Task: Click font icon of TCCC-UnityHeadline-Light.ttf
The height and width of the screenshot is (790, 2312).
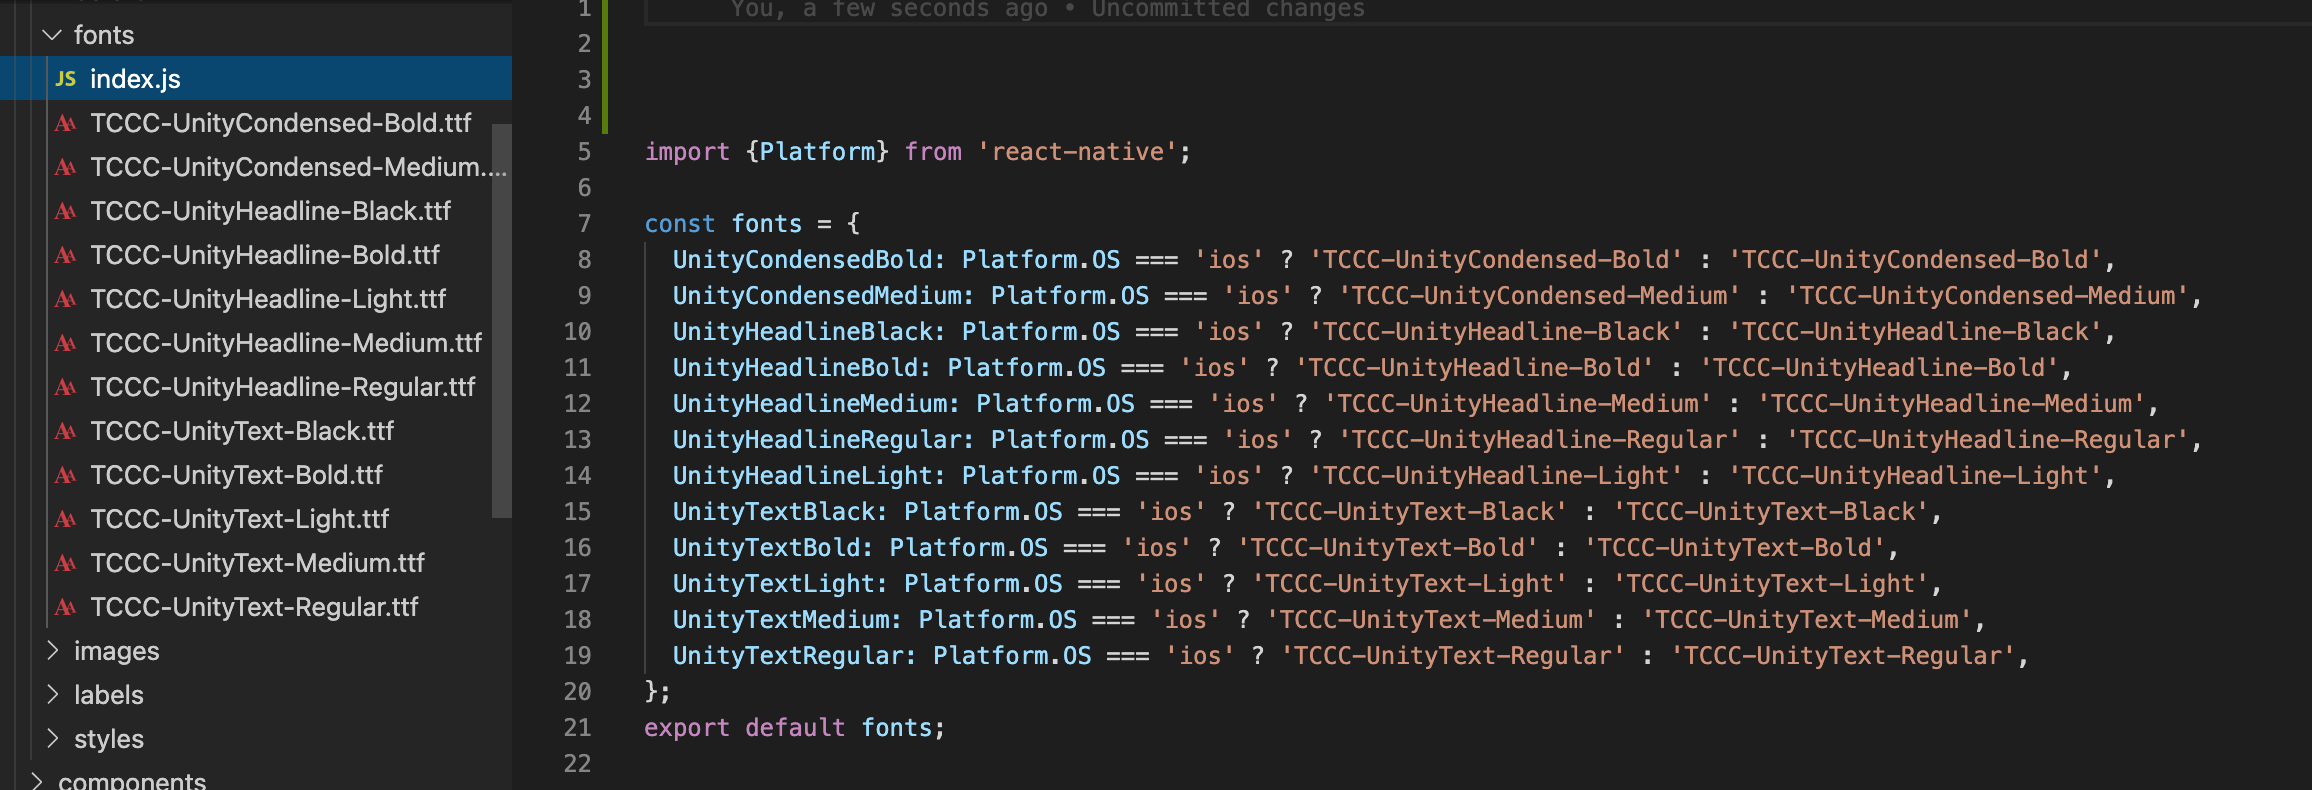Action: click(x=66, y=299)
